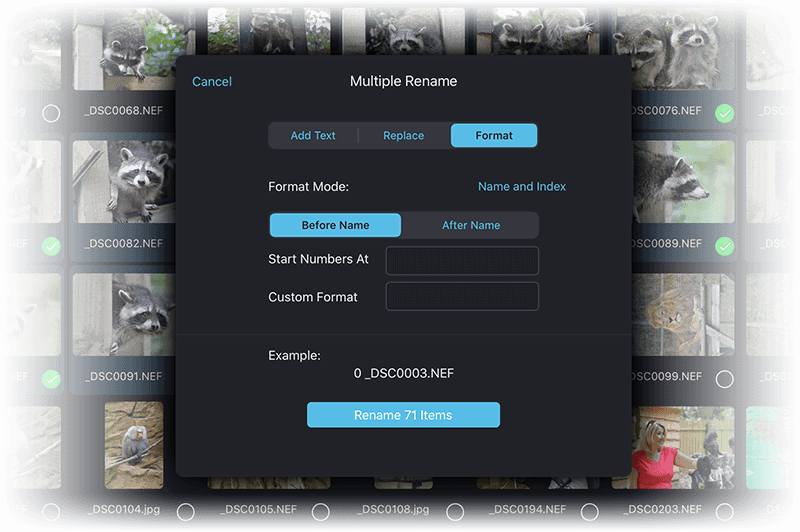
Task: Tick the selection circle next to _DSC0108.jpg
Action: 455,512
